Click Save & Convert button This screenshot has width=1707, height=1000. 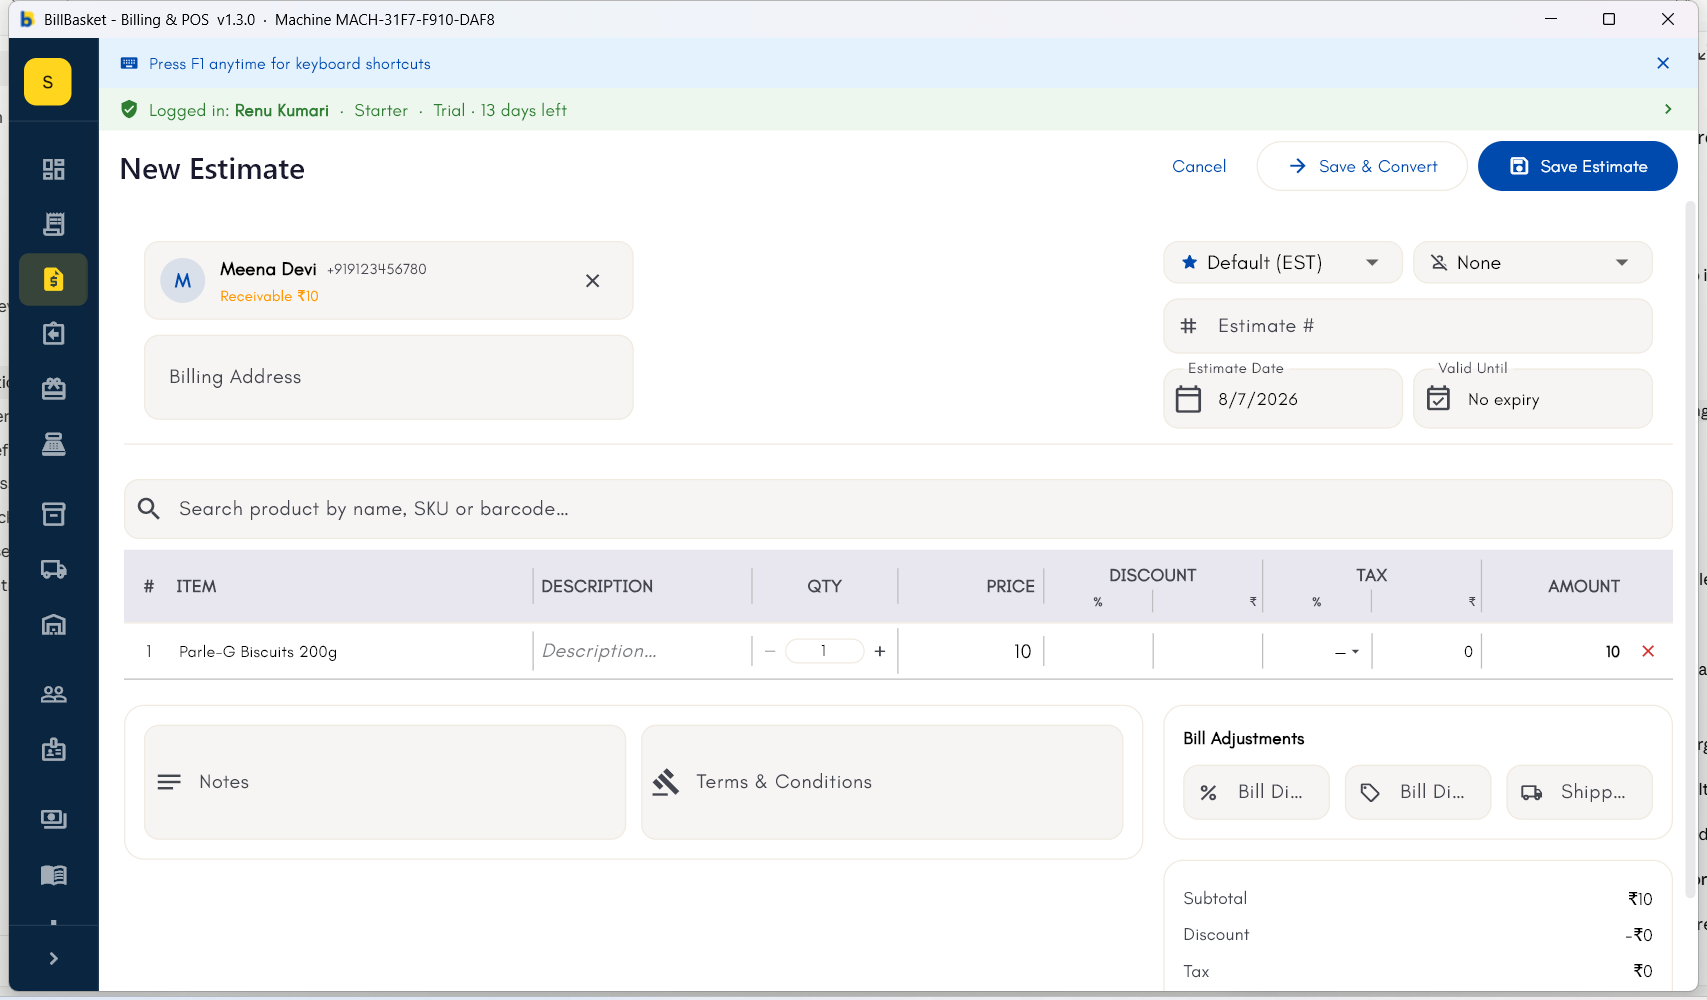click(1362, 166)
